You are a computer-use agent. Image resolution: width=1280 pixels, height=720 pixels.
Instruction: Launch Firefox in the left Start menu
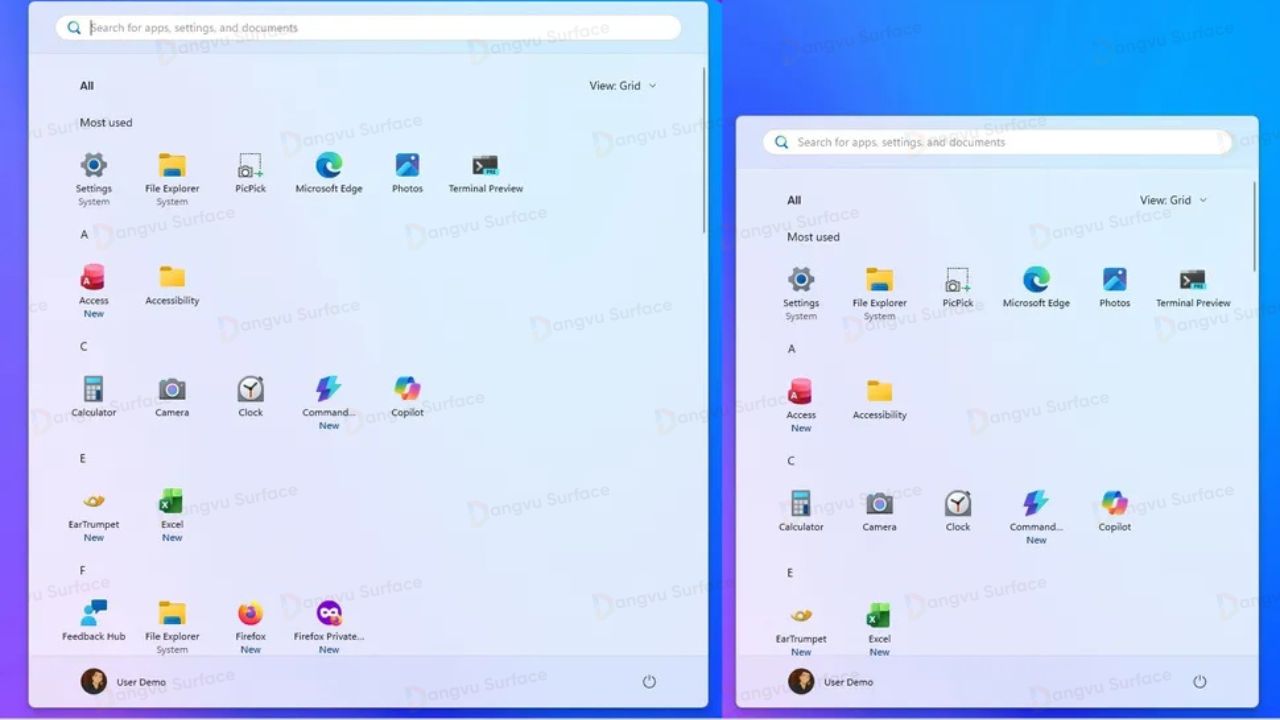coord(250,626)
